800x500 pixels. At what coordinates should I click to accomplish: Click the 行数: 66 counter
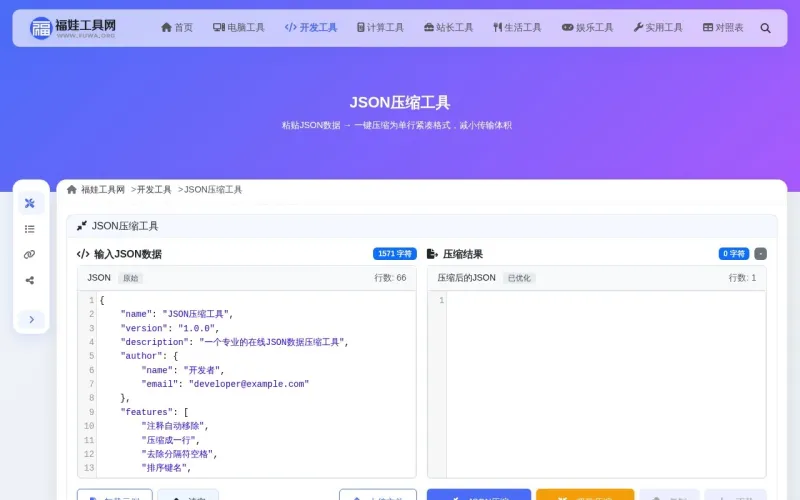(390, 278)
